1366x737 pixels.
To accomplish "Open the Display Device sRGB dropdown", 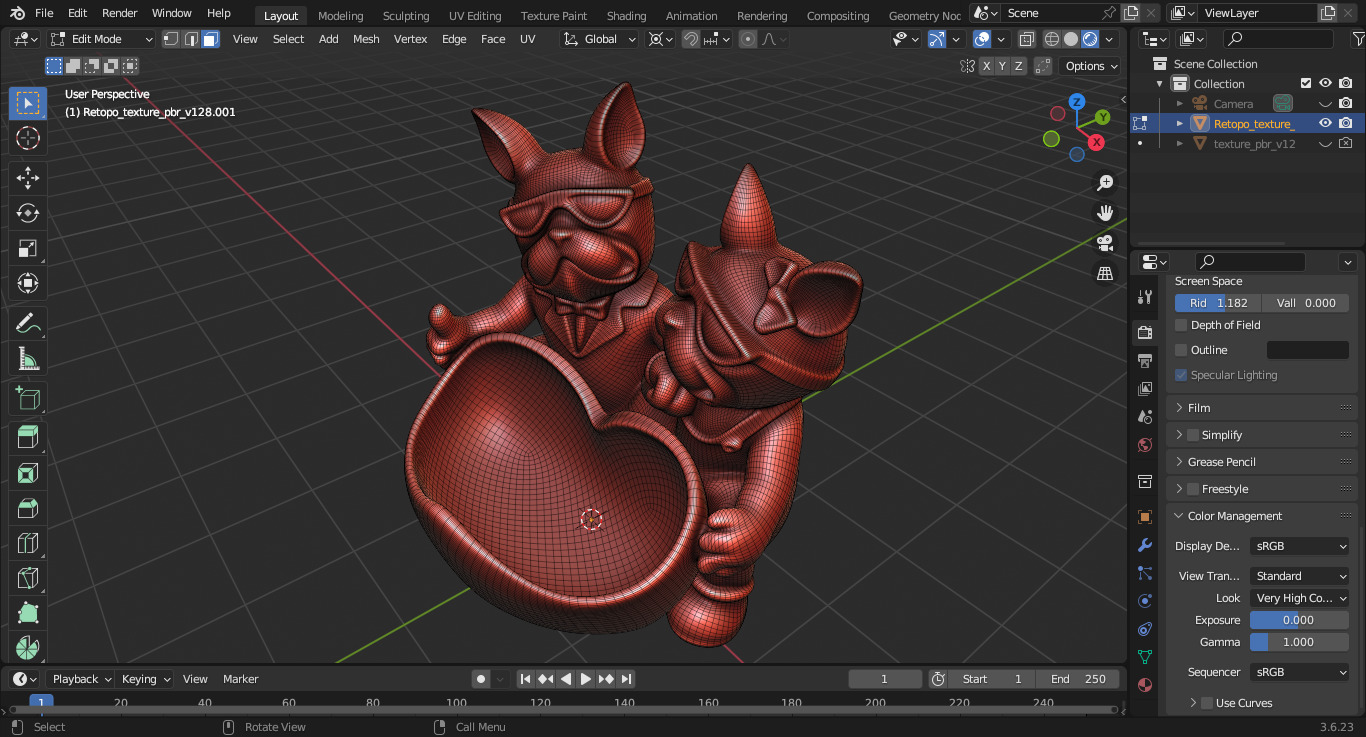I will 1300,546.
